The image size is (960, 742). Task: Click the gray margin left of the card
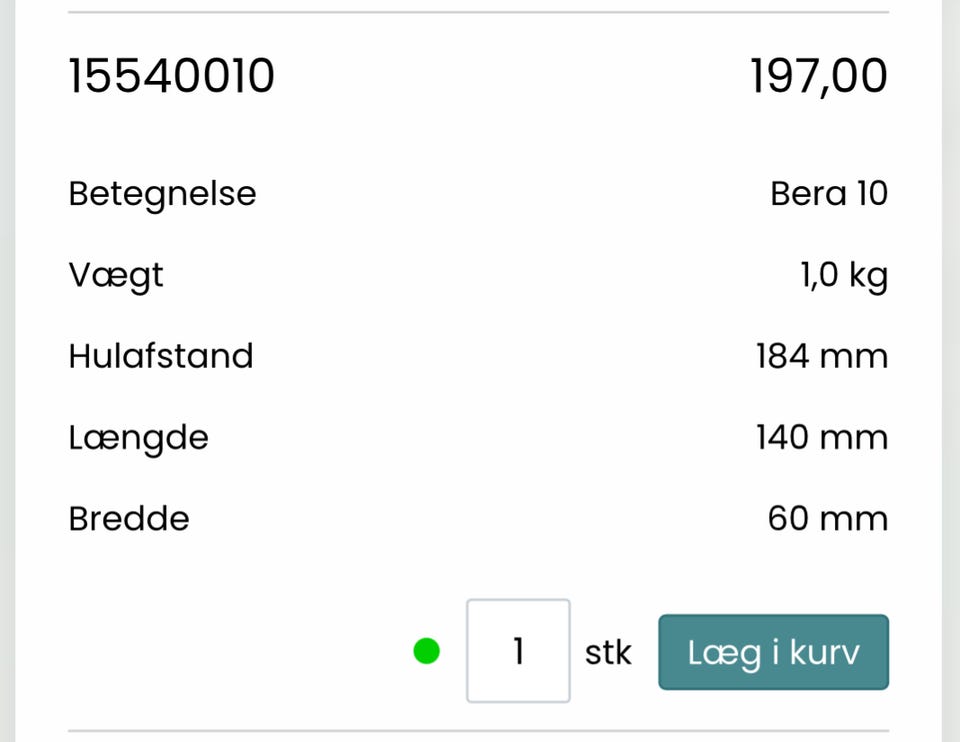(7, 371)
